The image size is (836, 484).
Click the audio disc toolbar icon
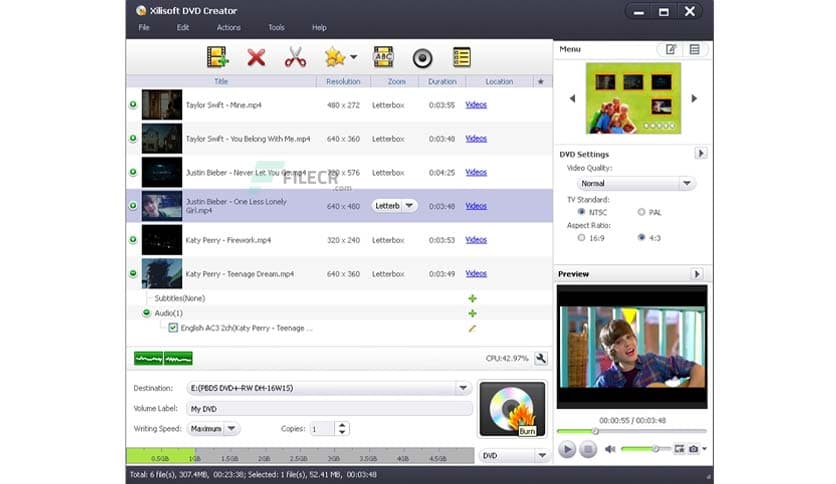pos(422,58)
